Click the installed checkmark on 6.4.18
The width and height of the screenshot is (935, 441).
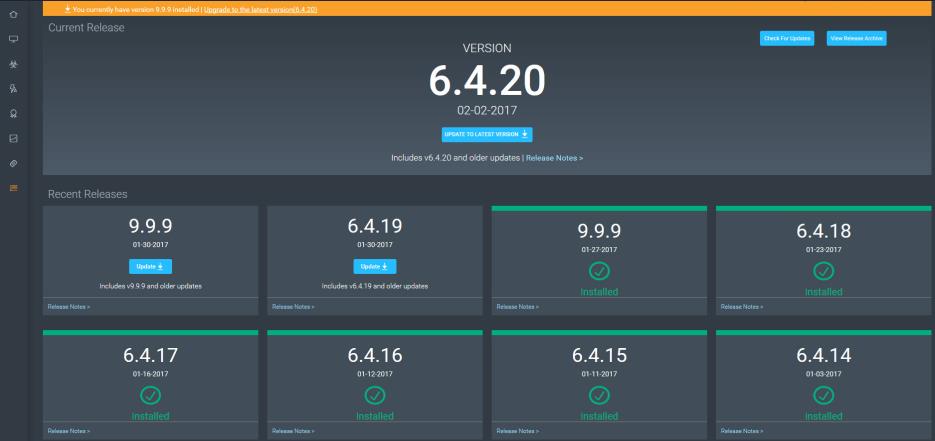[823, 271]
